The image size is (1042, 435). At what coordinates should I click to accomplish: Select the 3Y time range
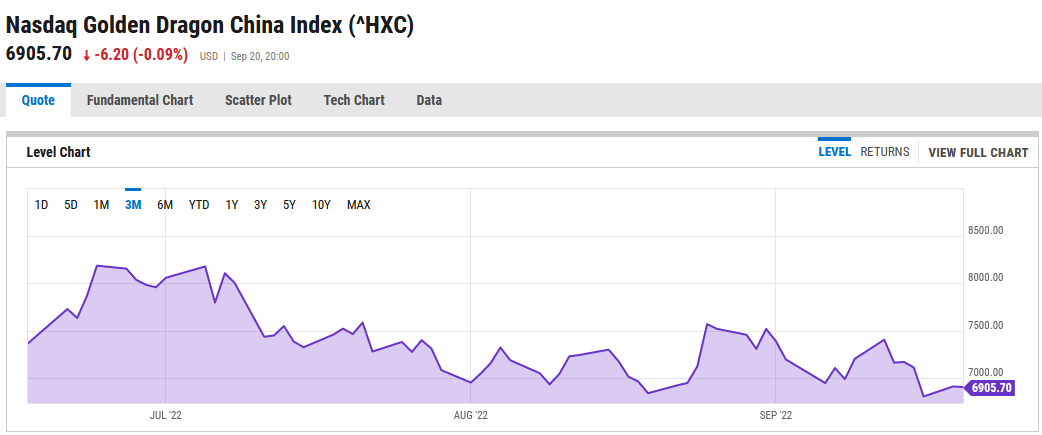(260, 205)
